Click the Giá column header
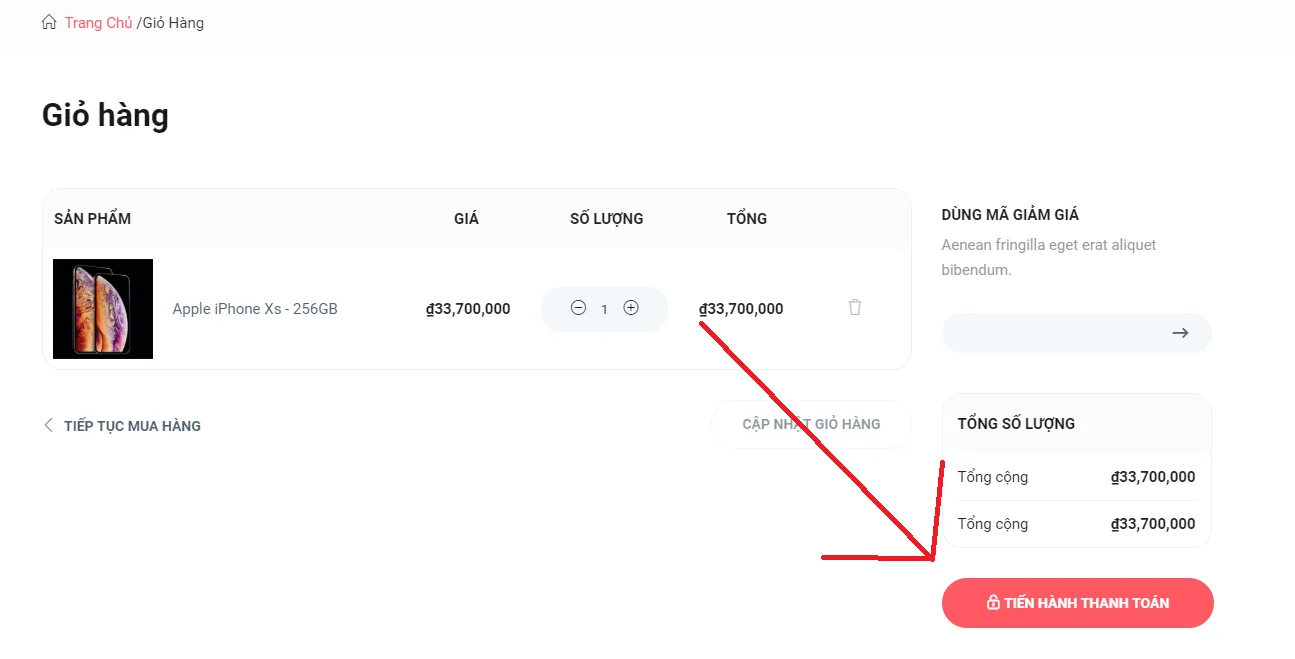Screen dimensions: 1295x659 [466, 218]
